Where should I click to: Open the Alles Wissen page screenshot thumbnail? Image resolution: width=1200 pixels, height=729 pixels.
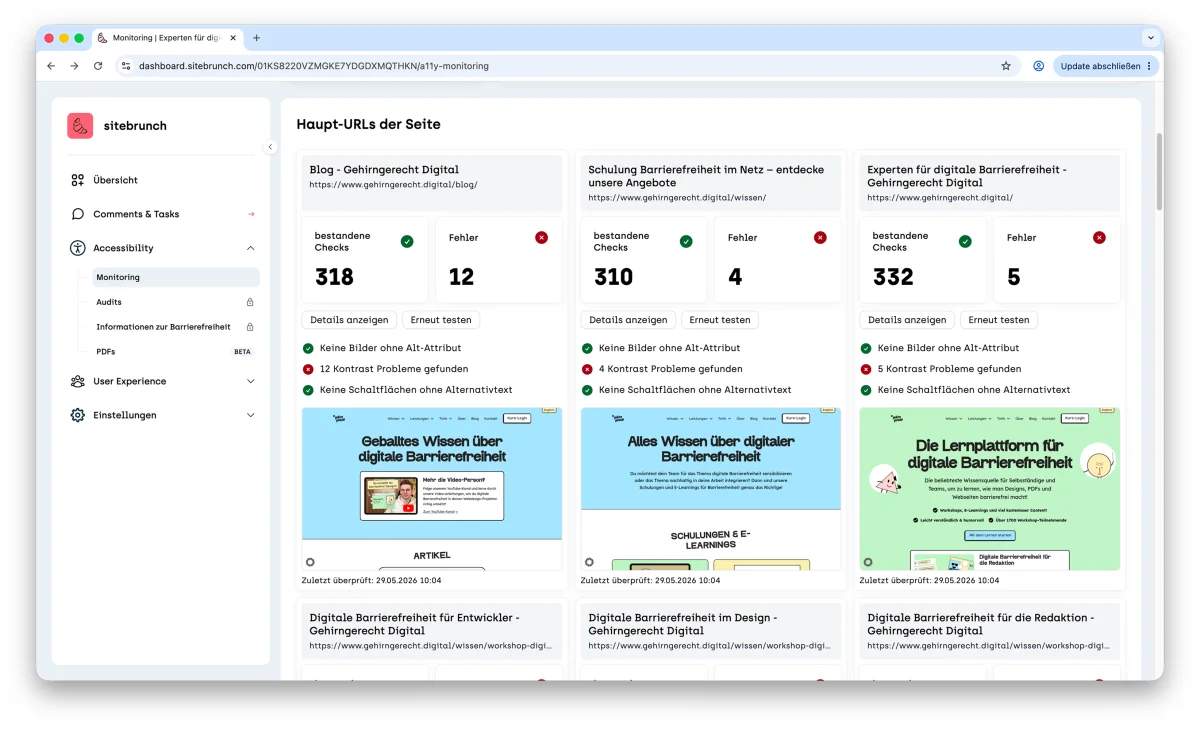711,489
